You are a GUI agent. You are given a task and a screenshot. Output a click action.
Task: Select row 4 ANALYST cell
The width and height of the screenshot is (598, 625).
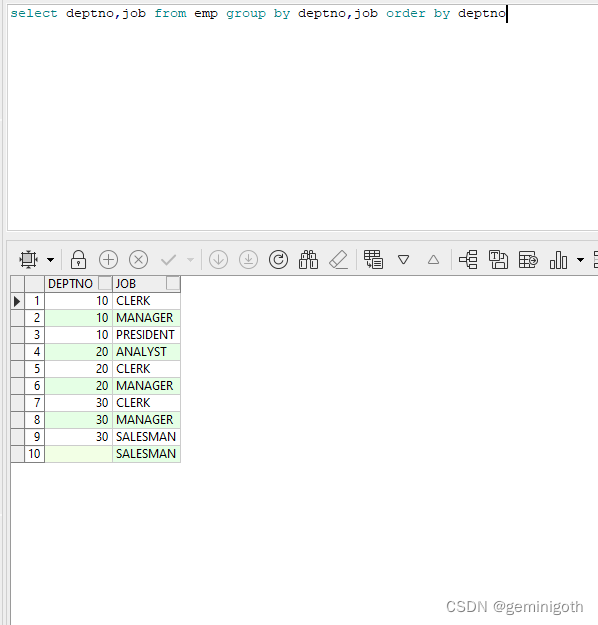[146, 352]
